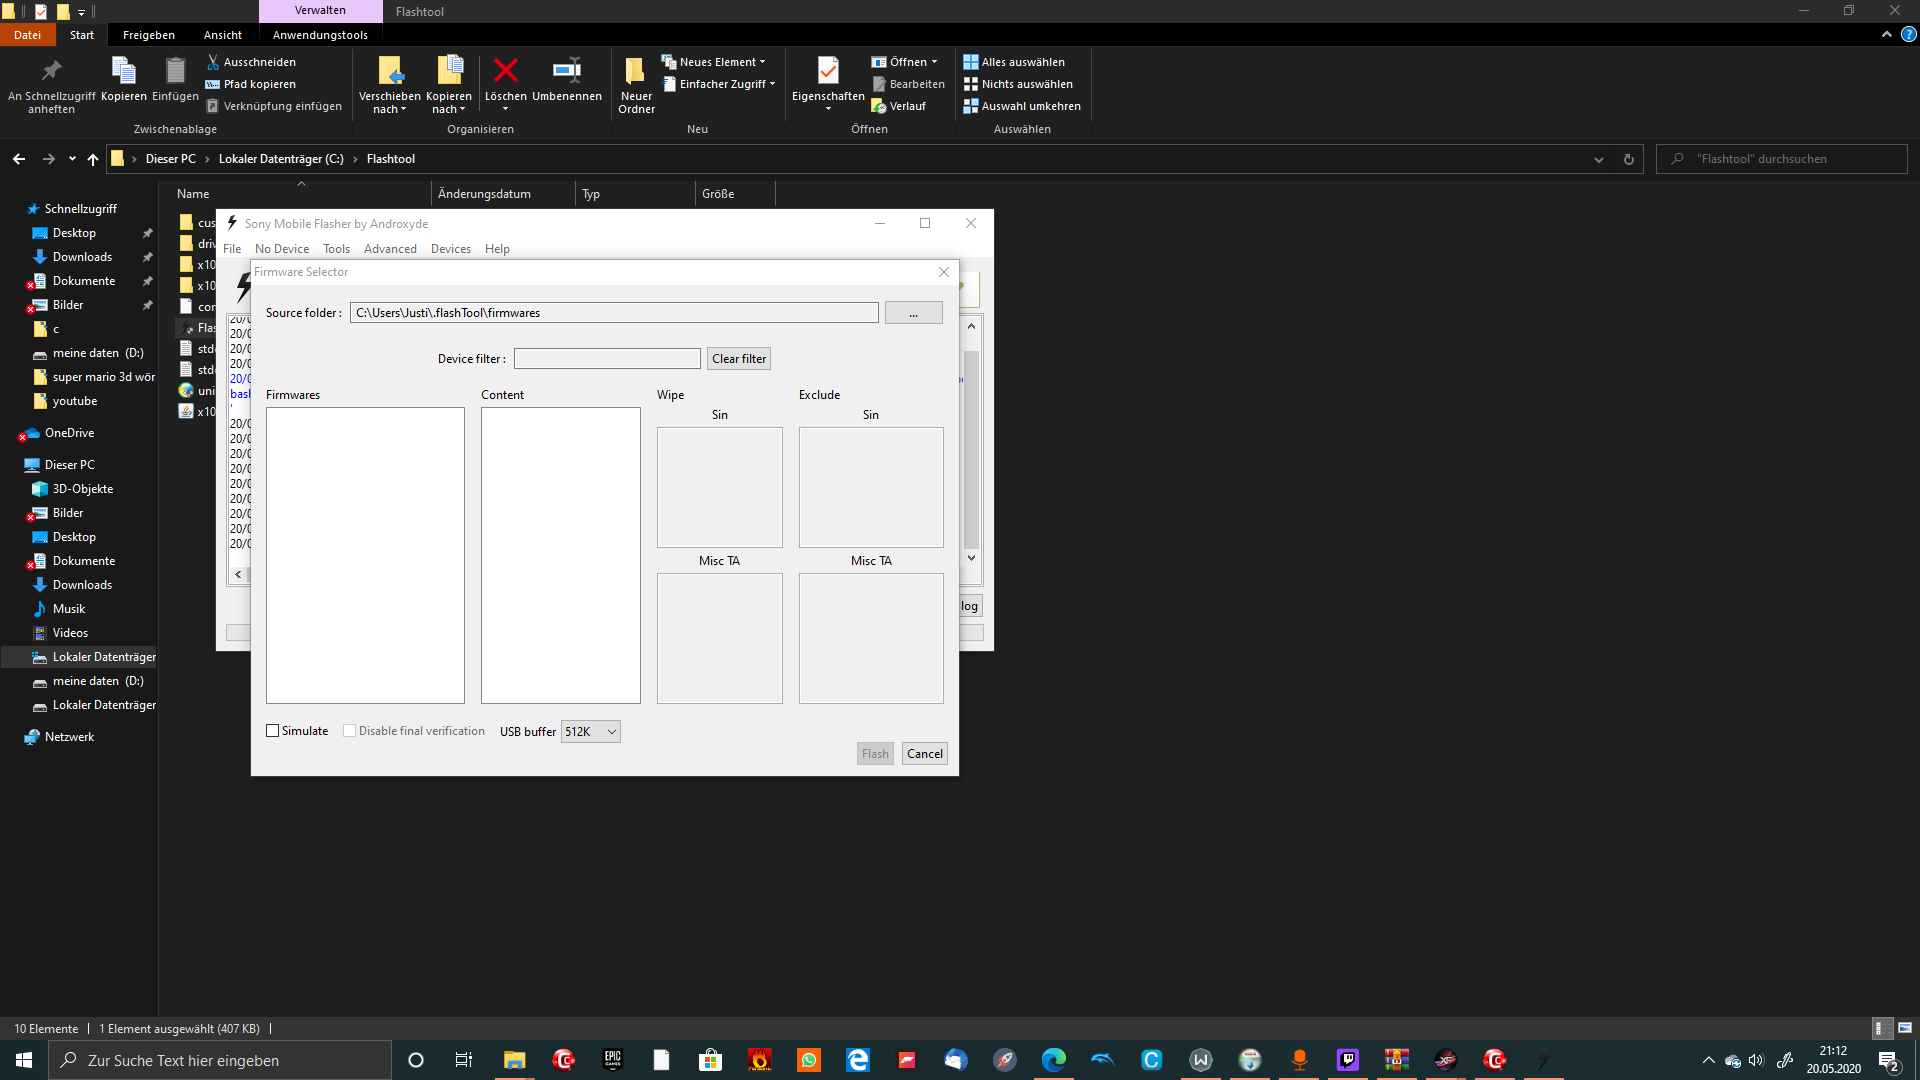Image resolution: width=1920 pixels, height=1080 pixels.
Task: Switch to large icons view button
Action: tap(1905, 1028)
